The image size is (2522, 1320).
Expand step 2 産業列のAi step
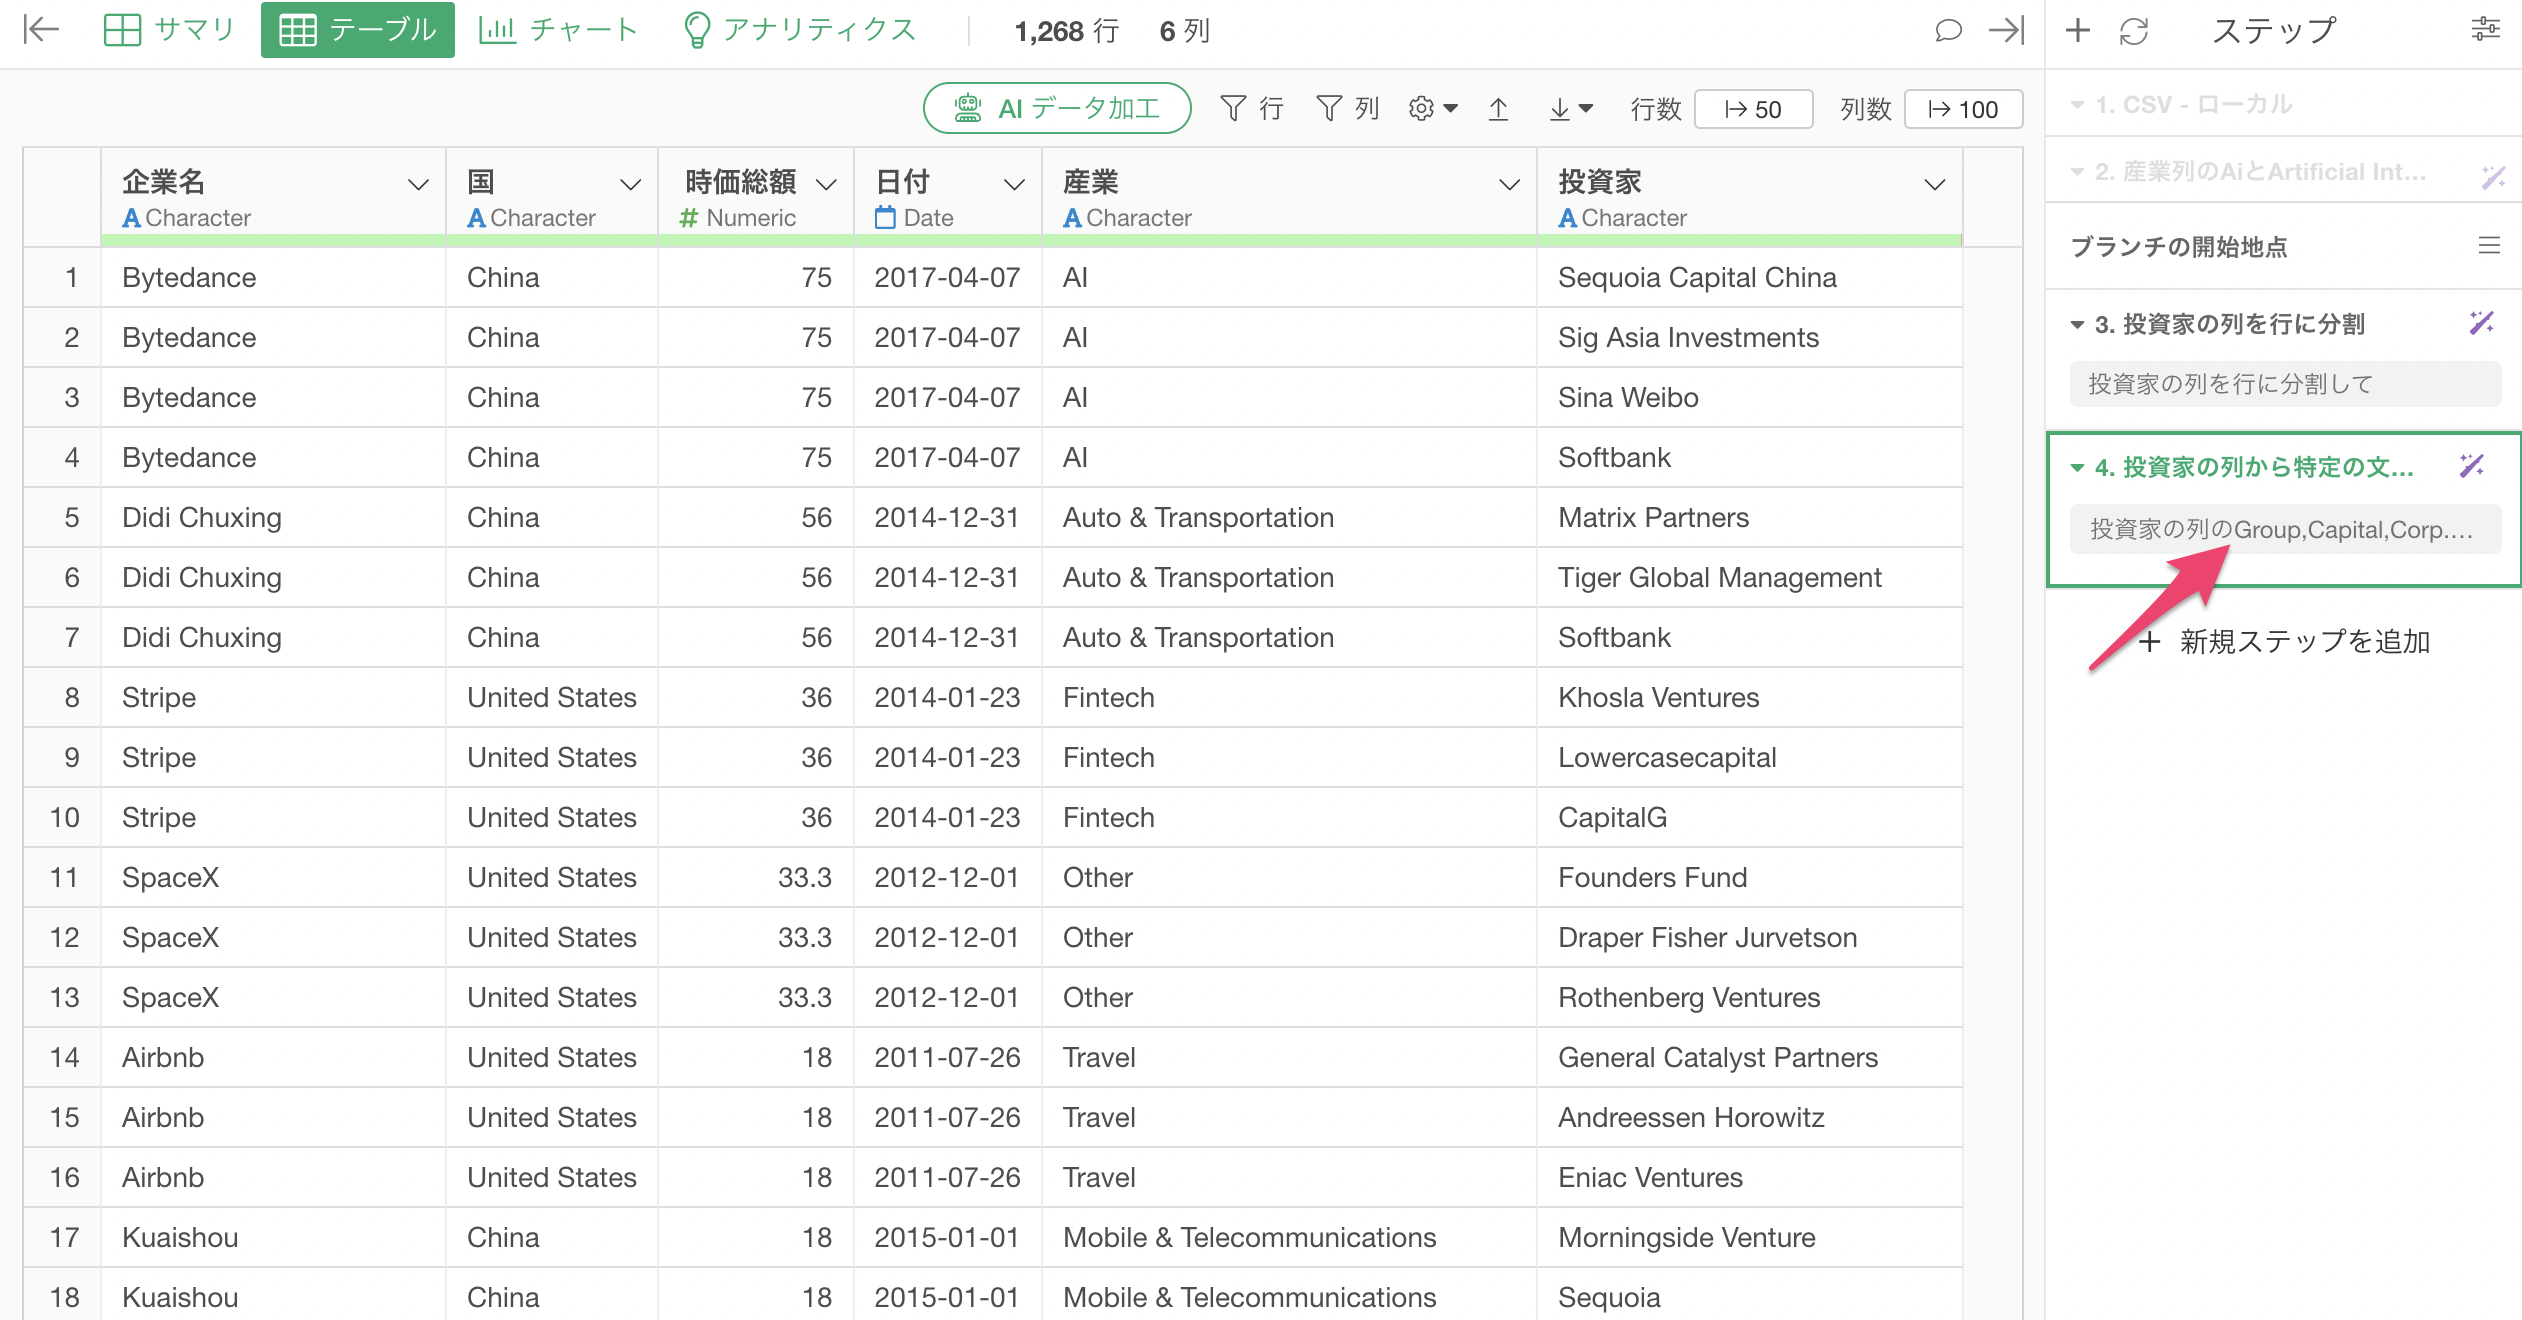(2077, 172)
